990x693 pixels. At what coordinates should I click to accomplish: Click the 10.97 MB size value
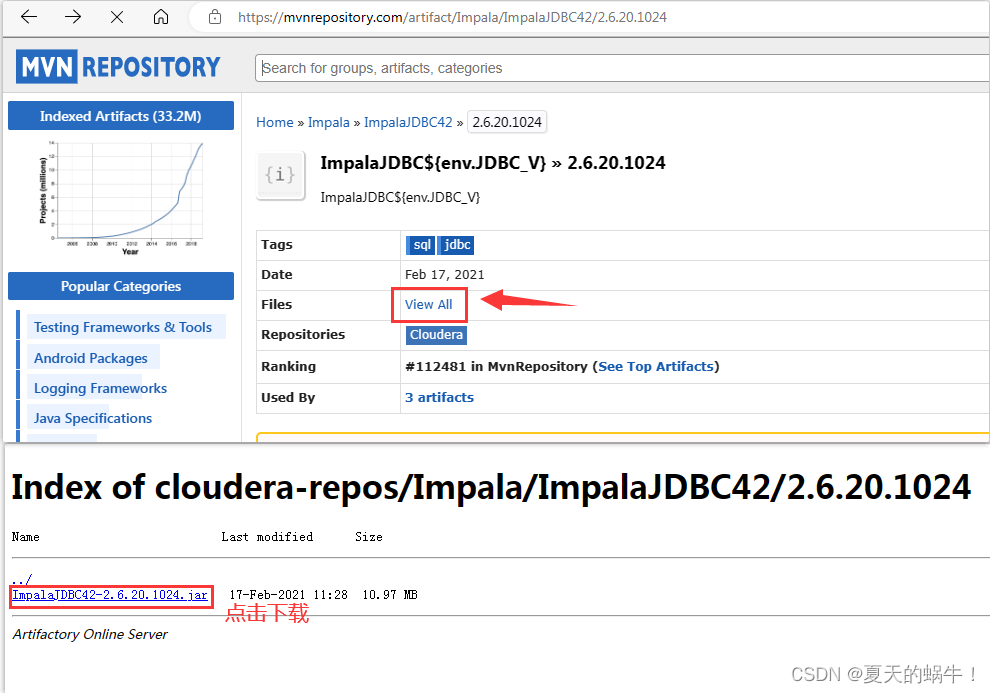(x=390, y=595)
